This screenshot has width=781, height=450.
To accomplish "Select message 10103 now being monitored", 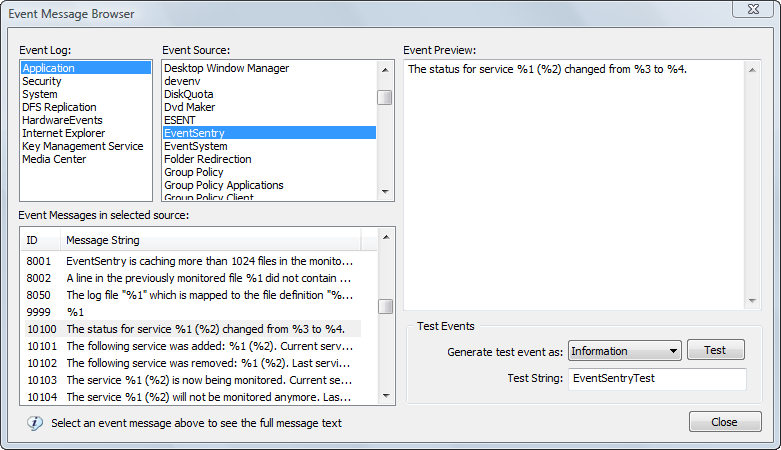I will (193, 380).
